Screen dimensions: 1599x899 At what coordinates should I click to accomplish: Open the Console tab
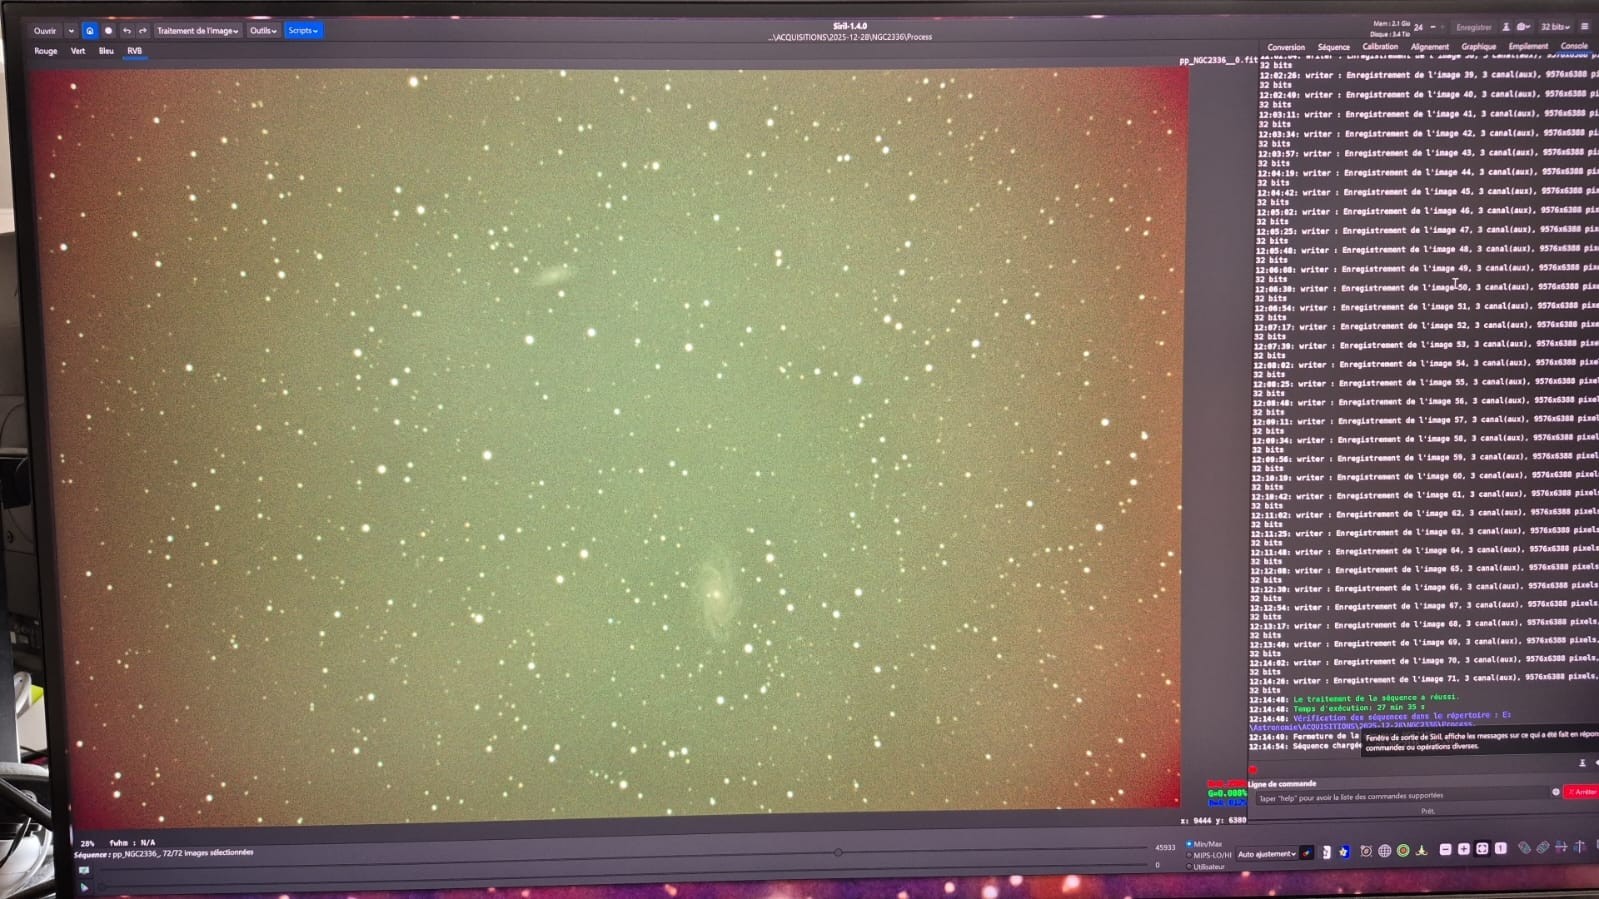click(1574, 45)
